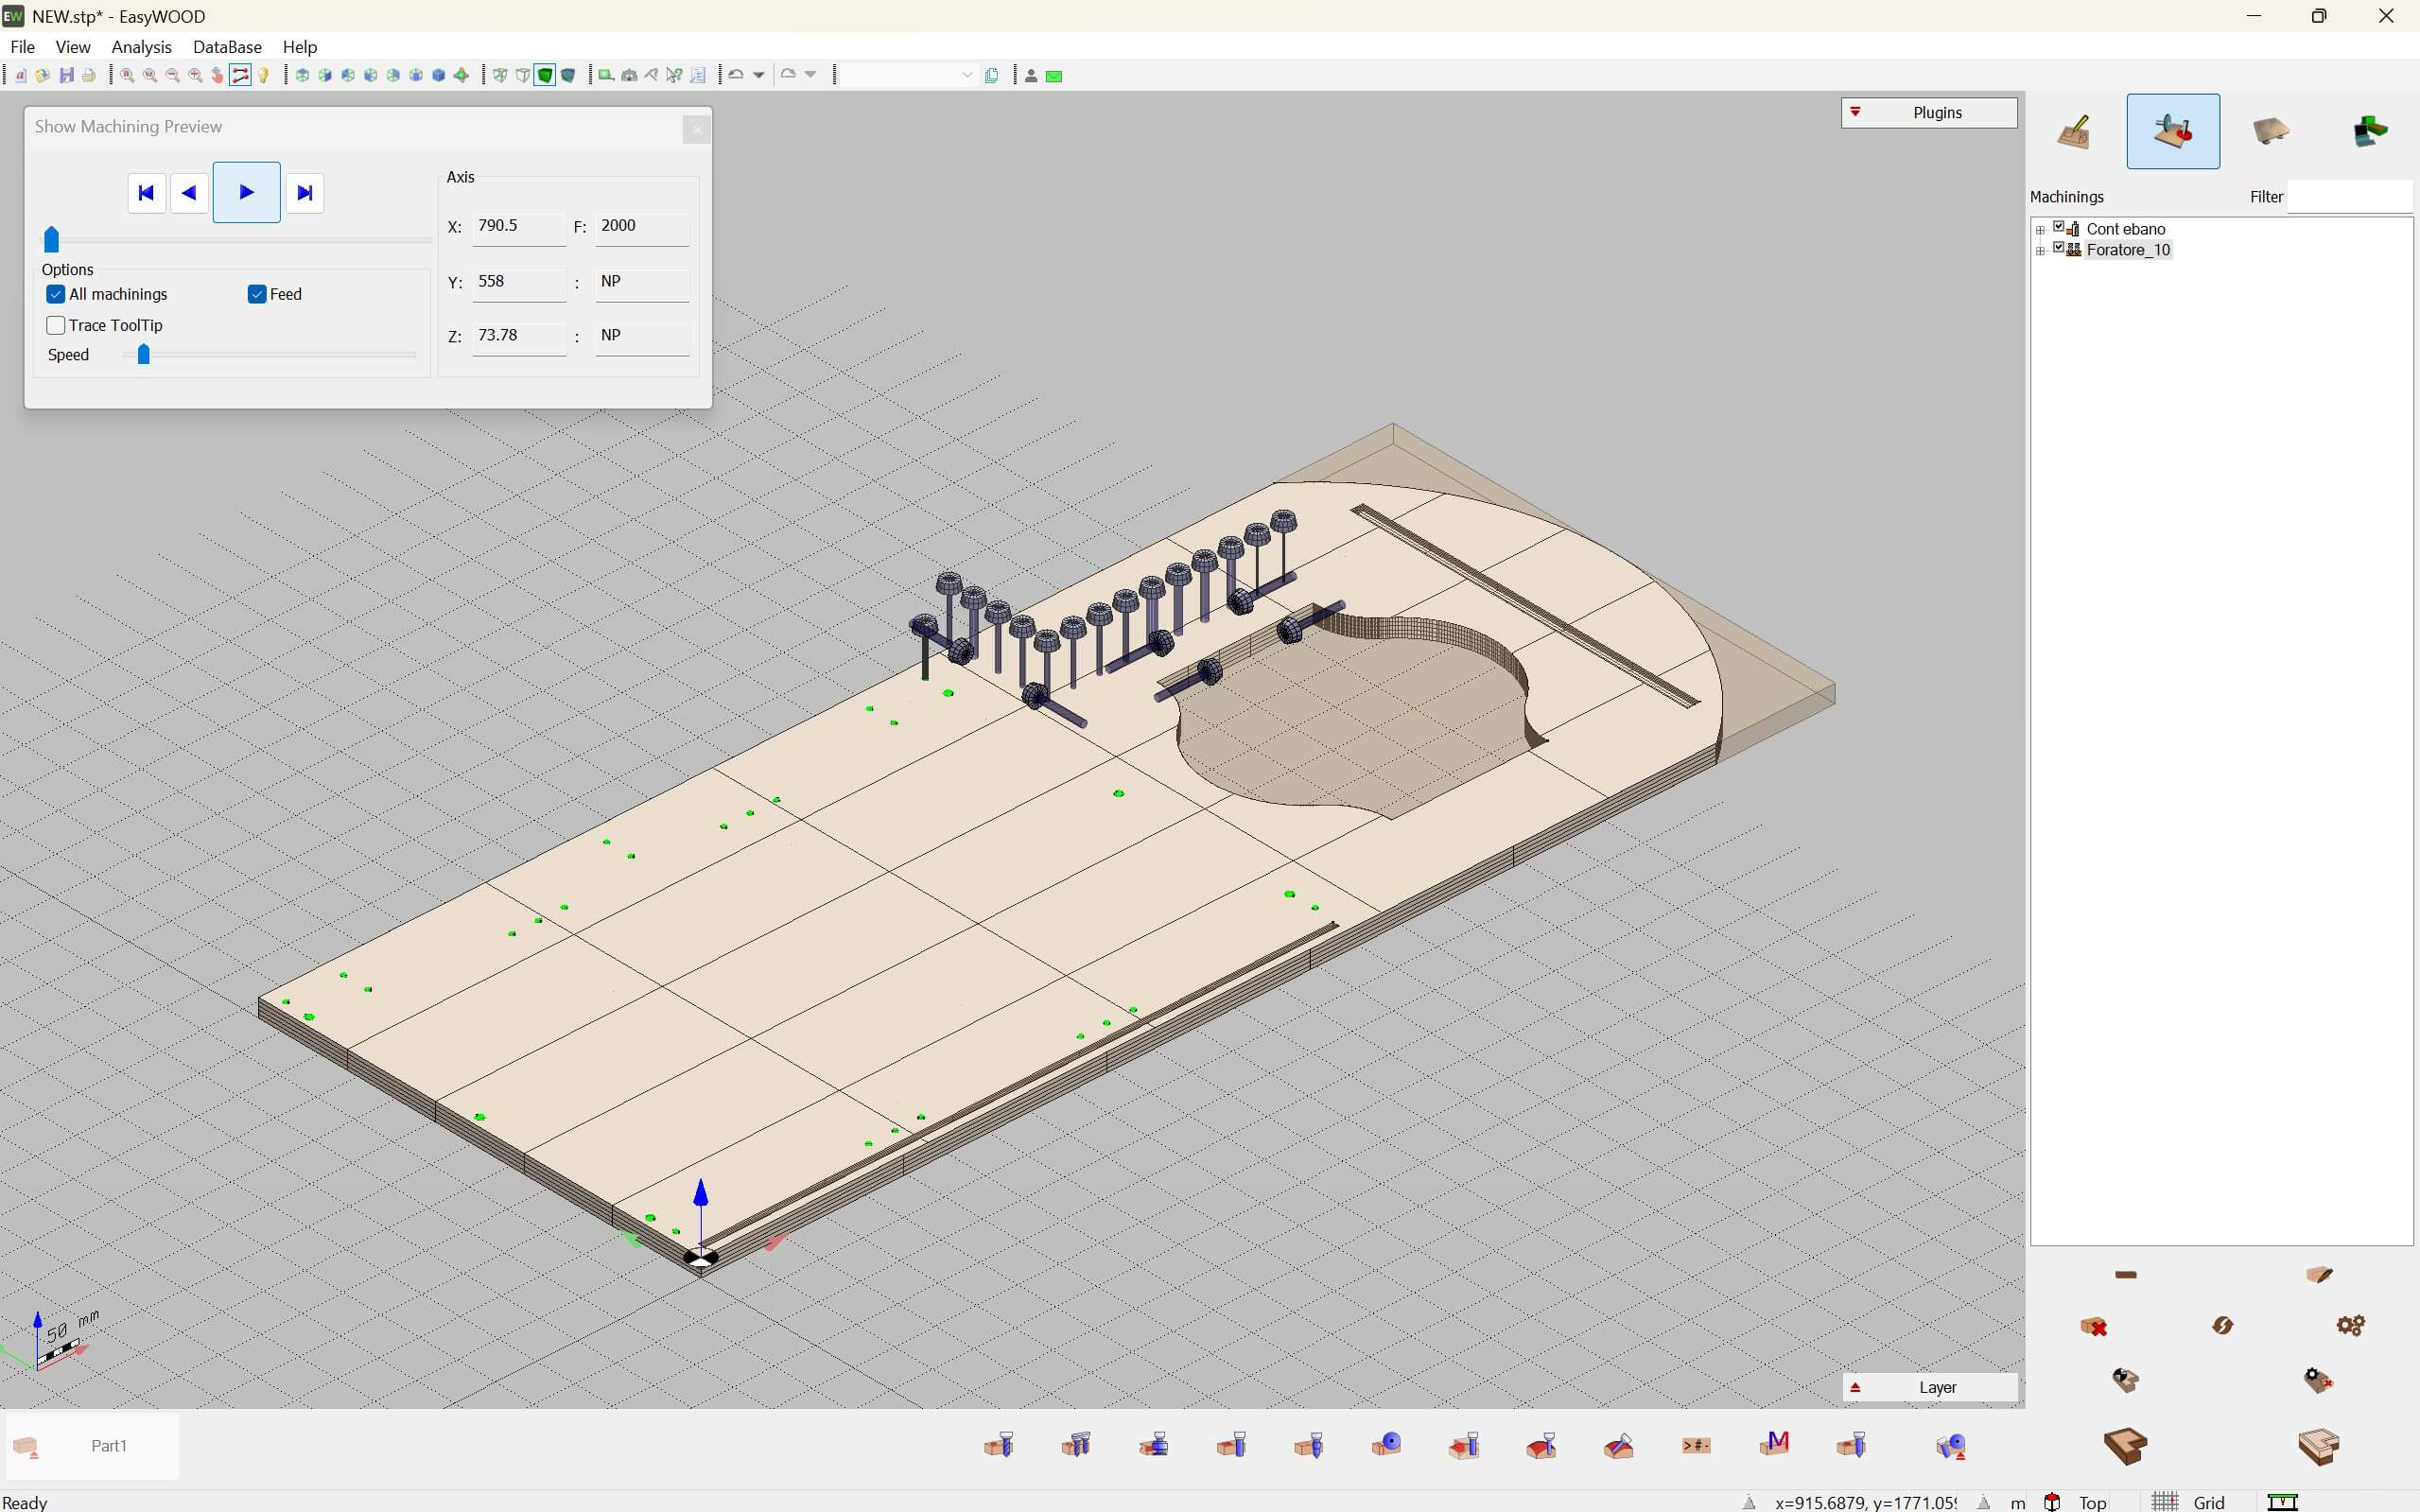Image resolution: width=2420 pixels, height=1512 pixels.
Task: Click the Top view status bar button
Action: (2092, 1502)
